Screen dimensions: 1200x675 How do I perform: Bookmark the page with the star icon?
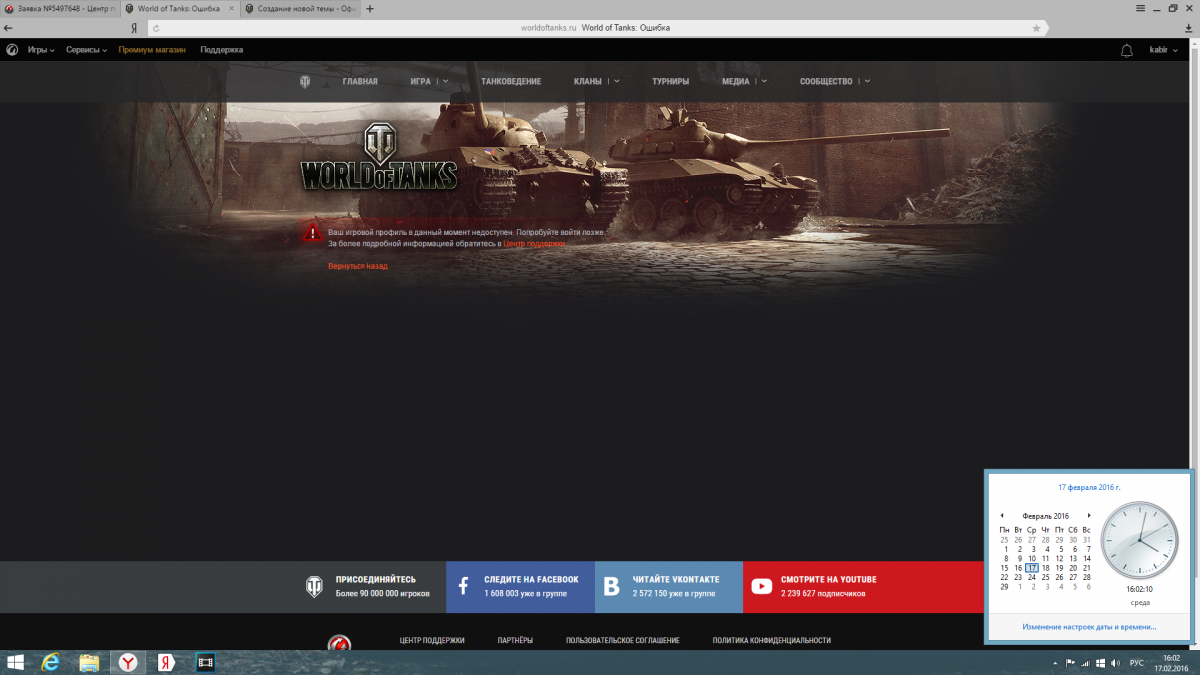pyautogui.click(x=1037, y=28)
